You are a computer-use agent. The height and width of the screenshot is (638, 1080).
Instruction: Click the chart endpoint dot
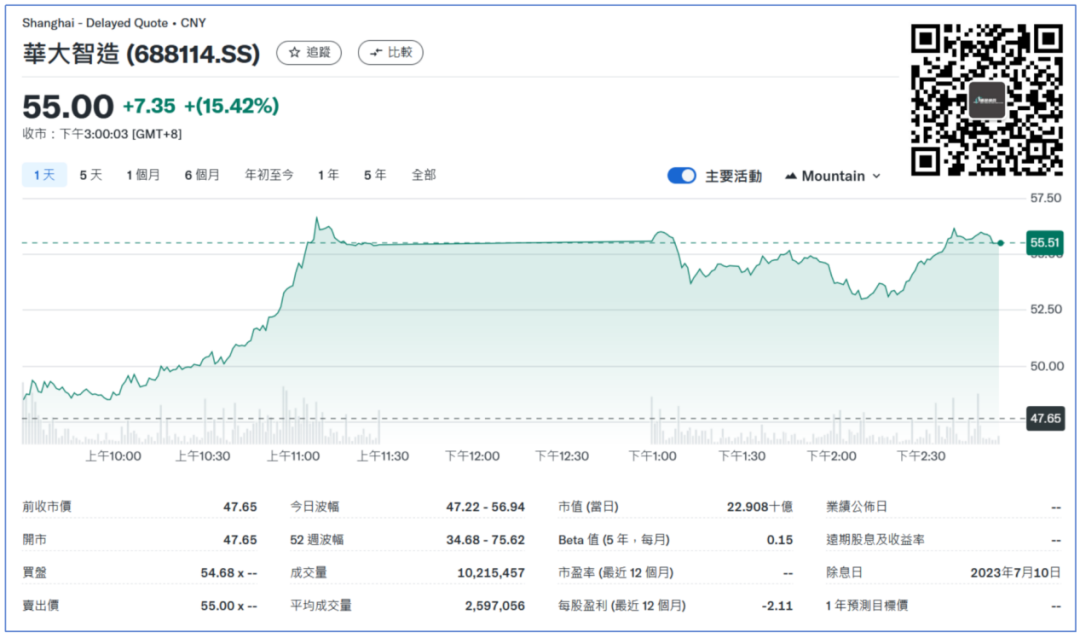point(1000,242)
